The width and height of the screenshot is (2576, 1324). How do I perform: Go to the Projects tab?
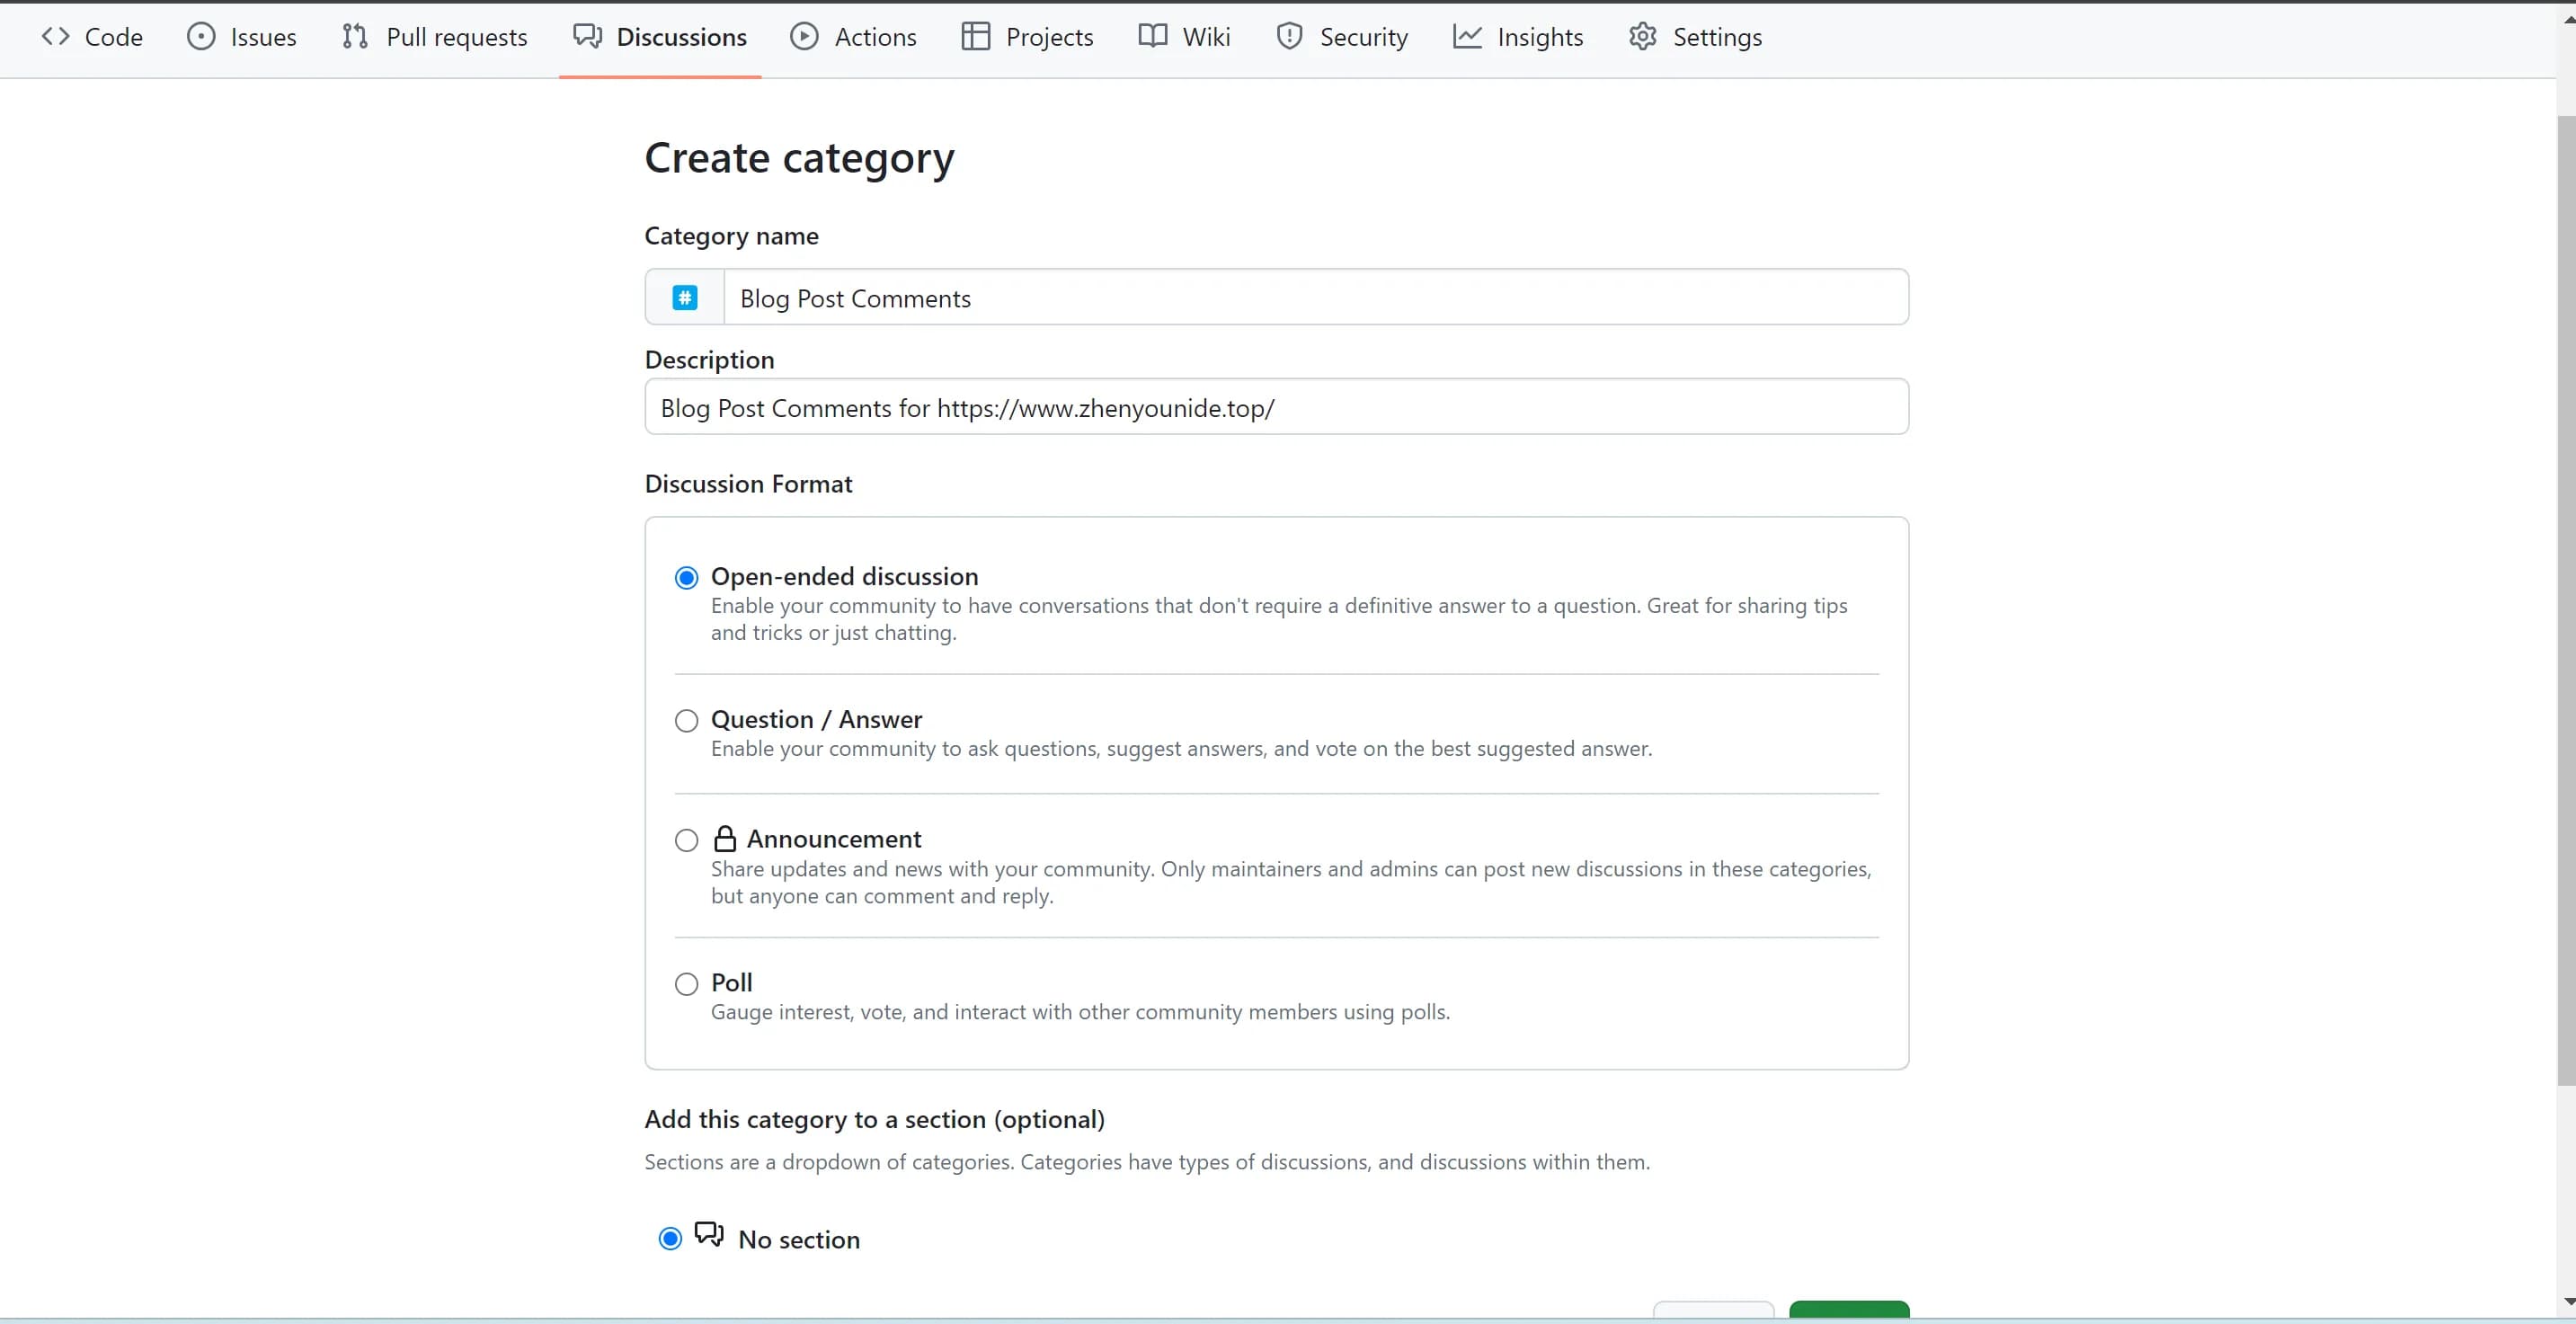pos(1027,37)
